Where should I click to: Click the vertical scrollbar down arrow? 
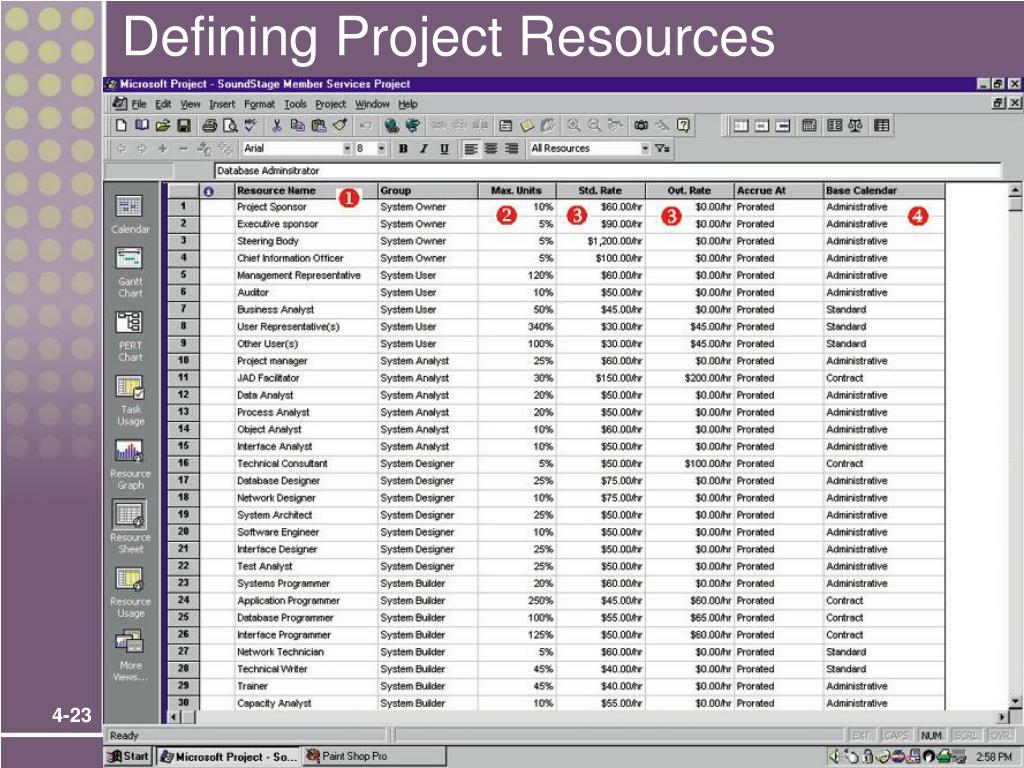coord(1016,701)
